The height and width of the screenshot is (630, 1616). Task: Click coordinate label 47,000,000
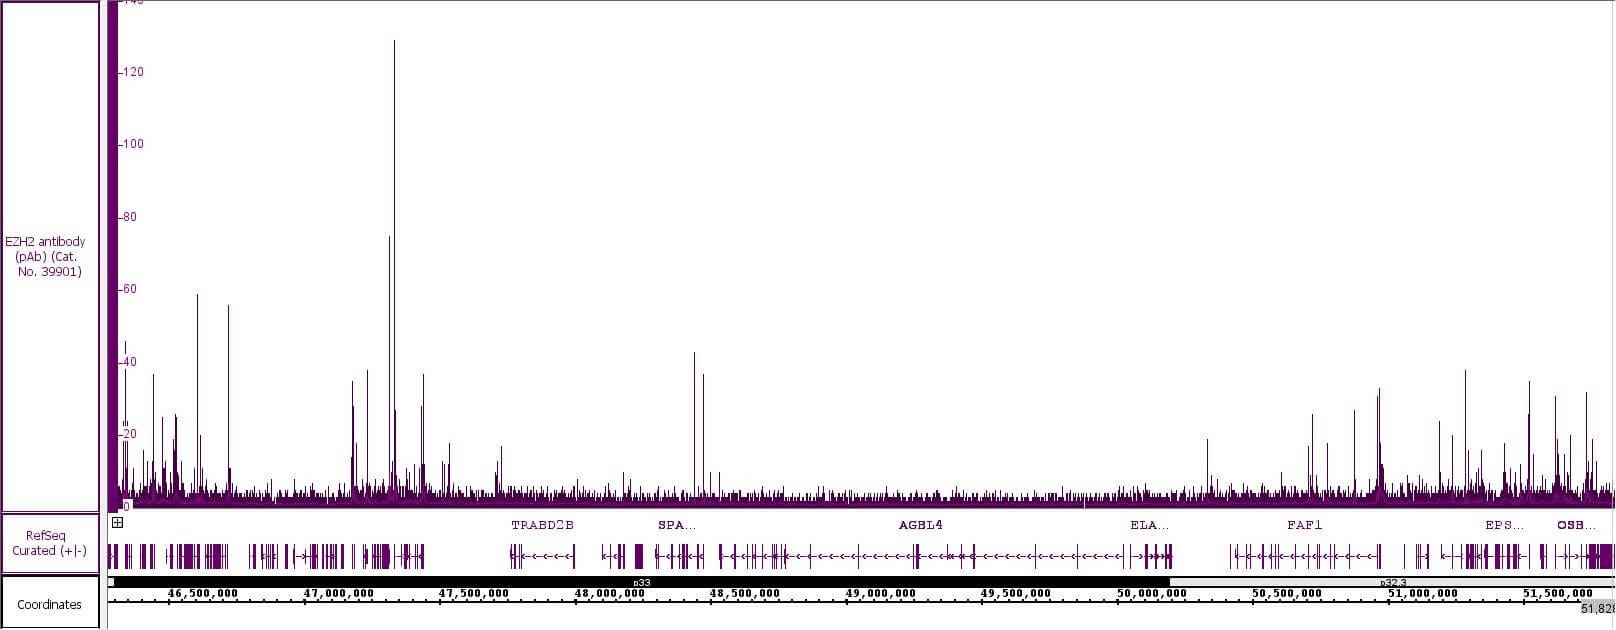(338, 593)
